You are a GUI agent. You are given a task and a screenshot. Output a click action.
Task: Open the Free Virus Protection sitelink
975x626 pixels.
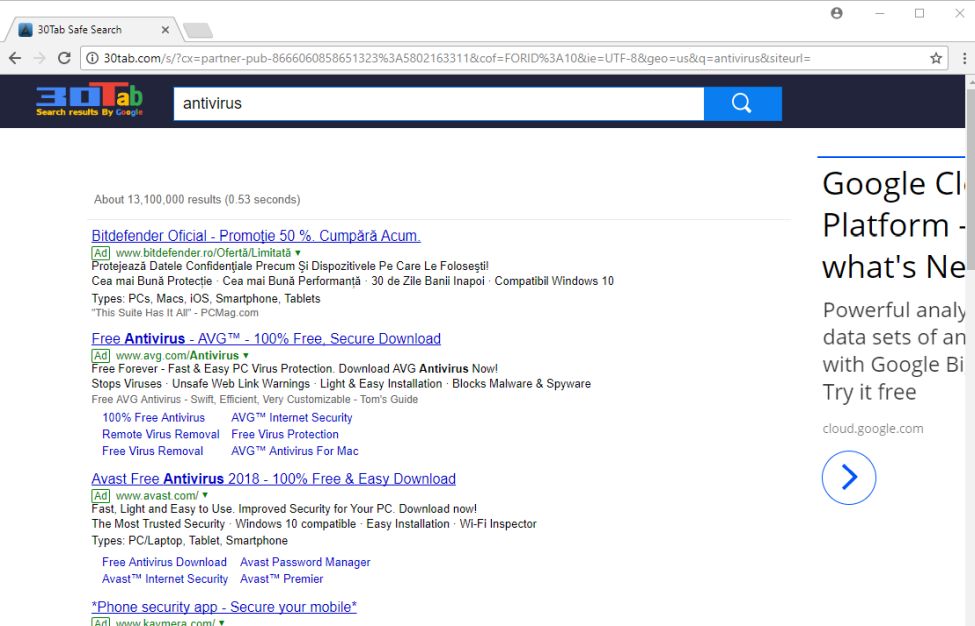click(285, 435)
